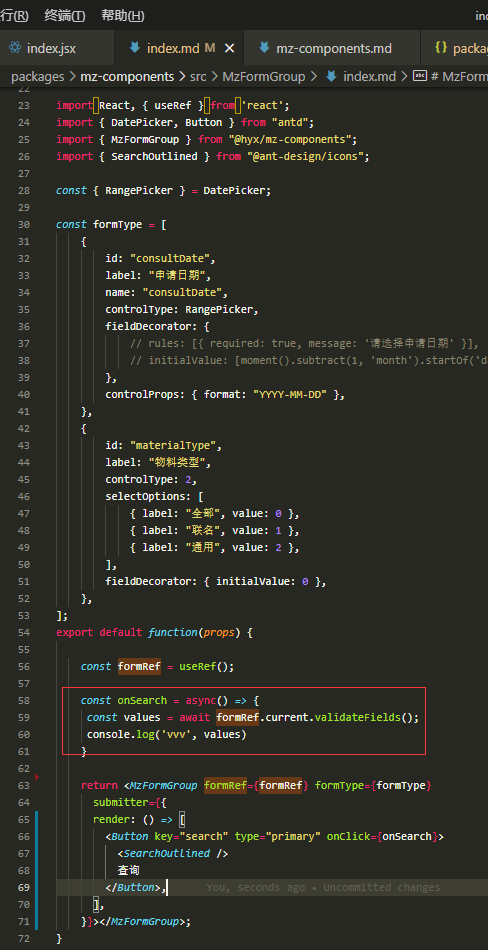Click the opening MzFormGroup tag on line 63

point(161,786)
